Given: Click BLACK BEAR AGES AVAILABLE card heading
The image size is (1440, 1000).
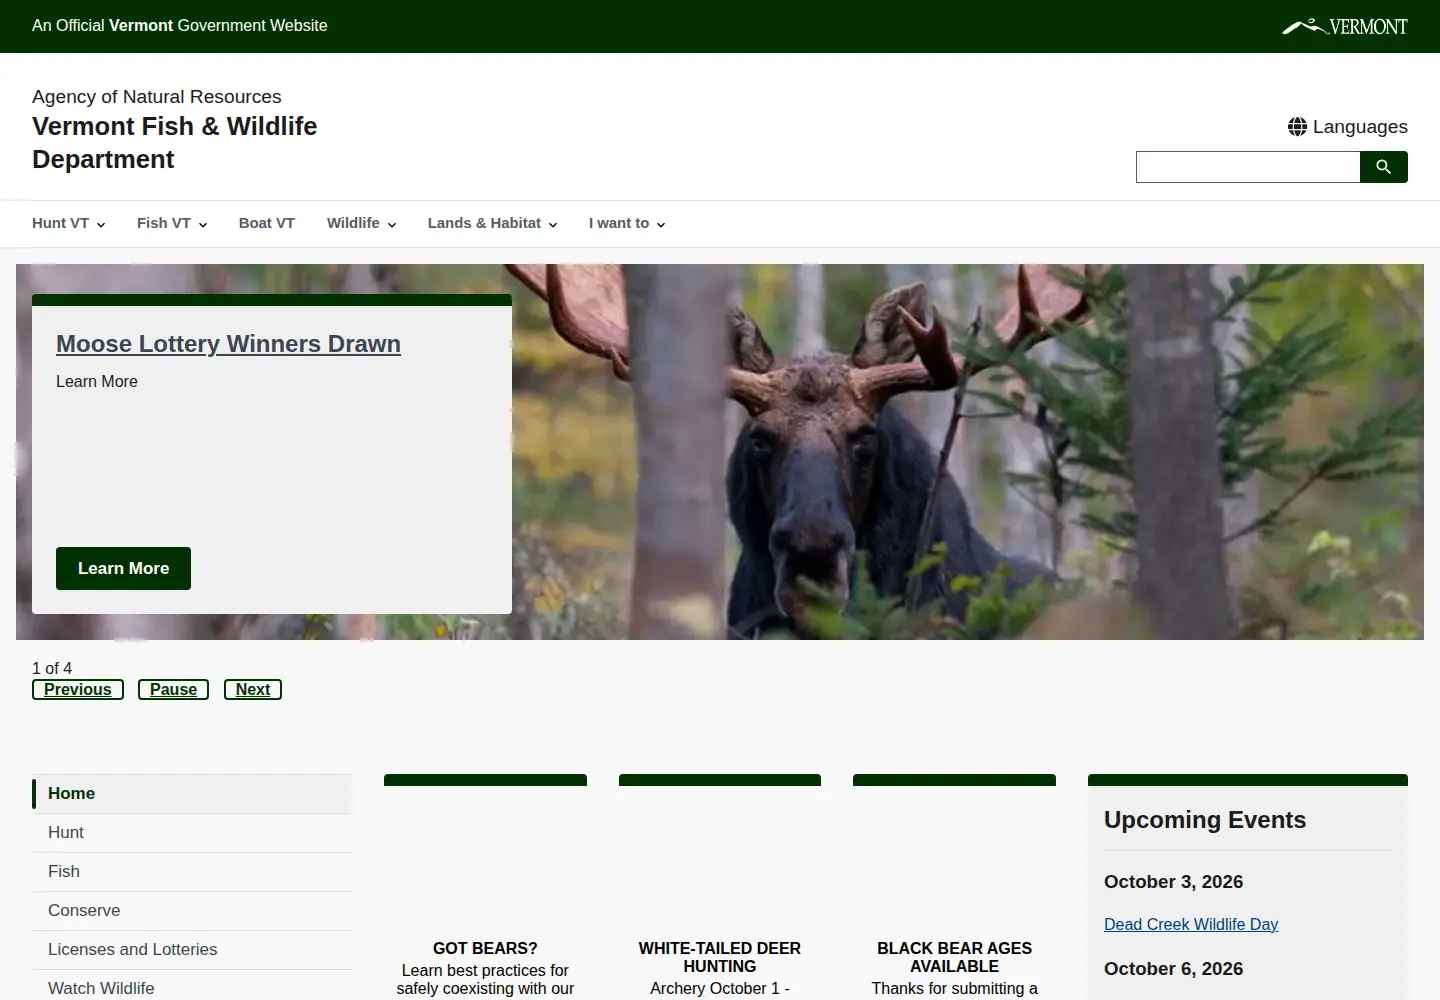Looking at the screenshot, I should tap(954, 957).
